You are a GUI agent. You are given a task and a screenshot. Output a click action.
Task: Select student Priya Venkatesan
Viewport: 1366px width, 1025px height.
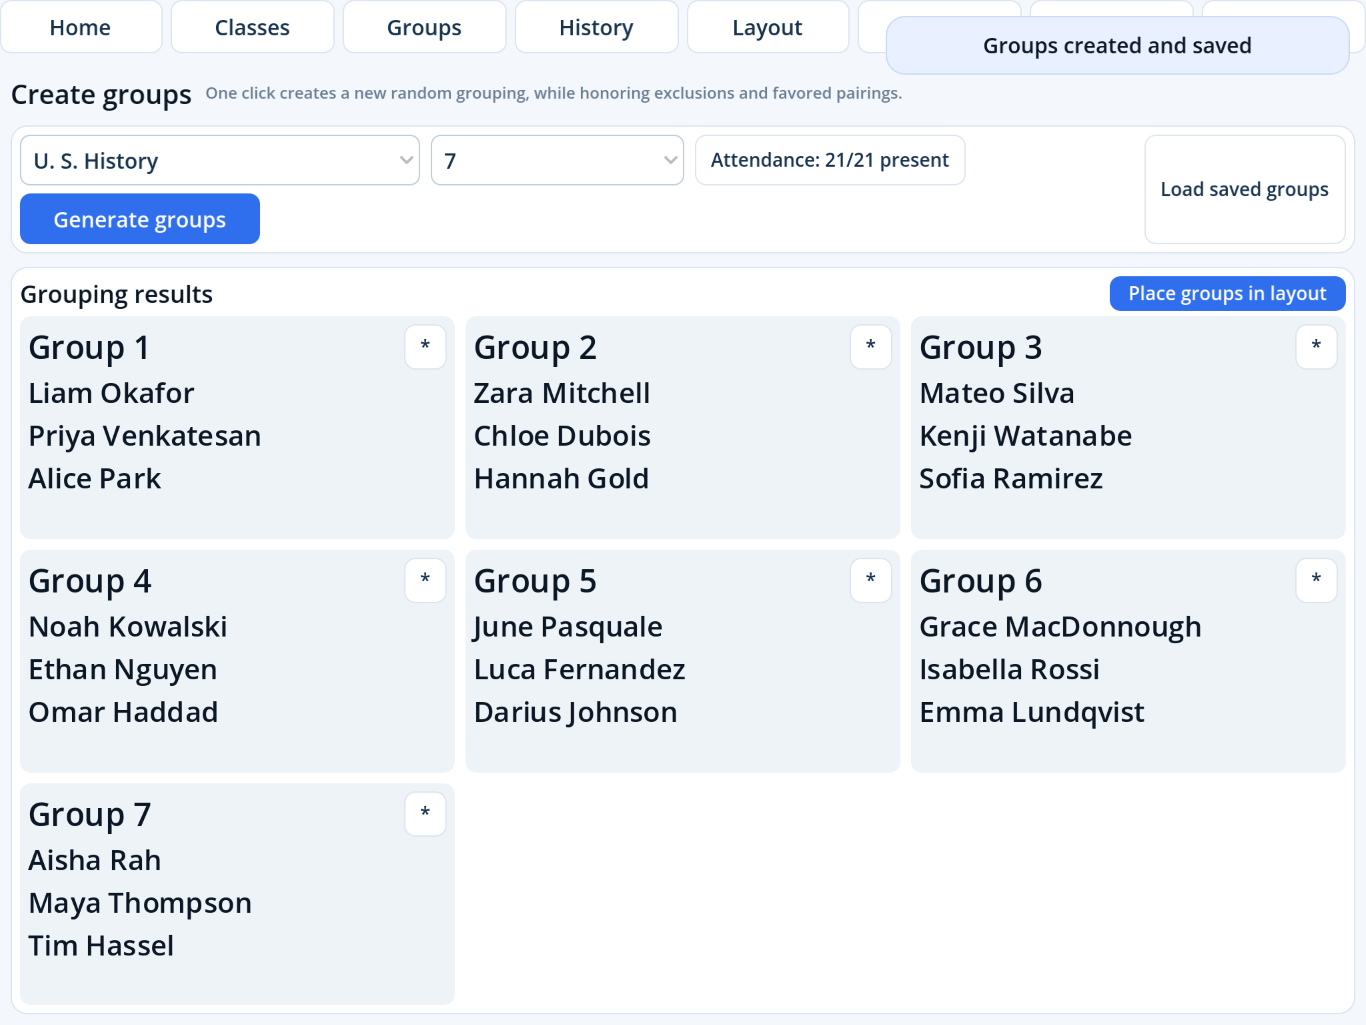click(x=145, y=436)
